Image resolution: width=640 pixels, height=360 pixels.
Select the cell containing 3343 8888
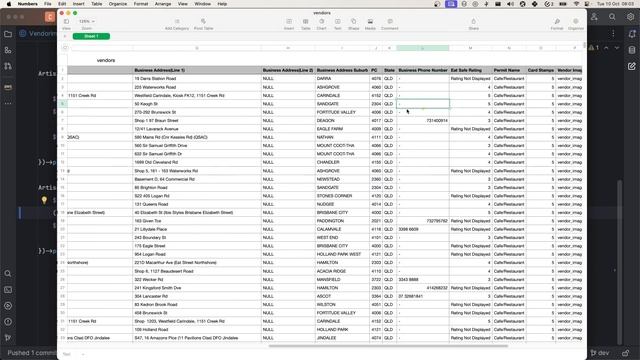pos(423,280)
